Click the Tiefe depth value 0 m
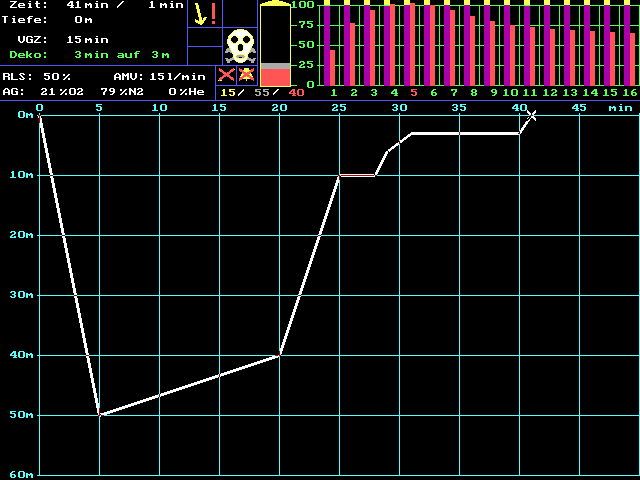The width and height of the screenshot is (640, 480). [x=84, y=19]
